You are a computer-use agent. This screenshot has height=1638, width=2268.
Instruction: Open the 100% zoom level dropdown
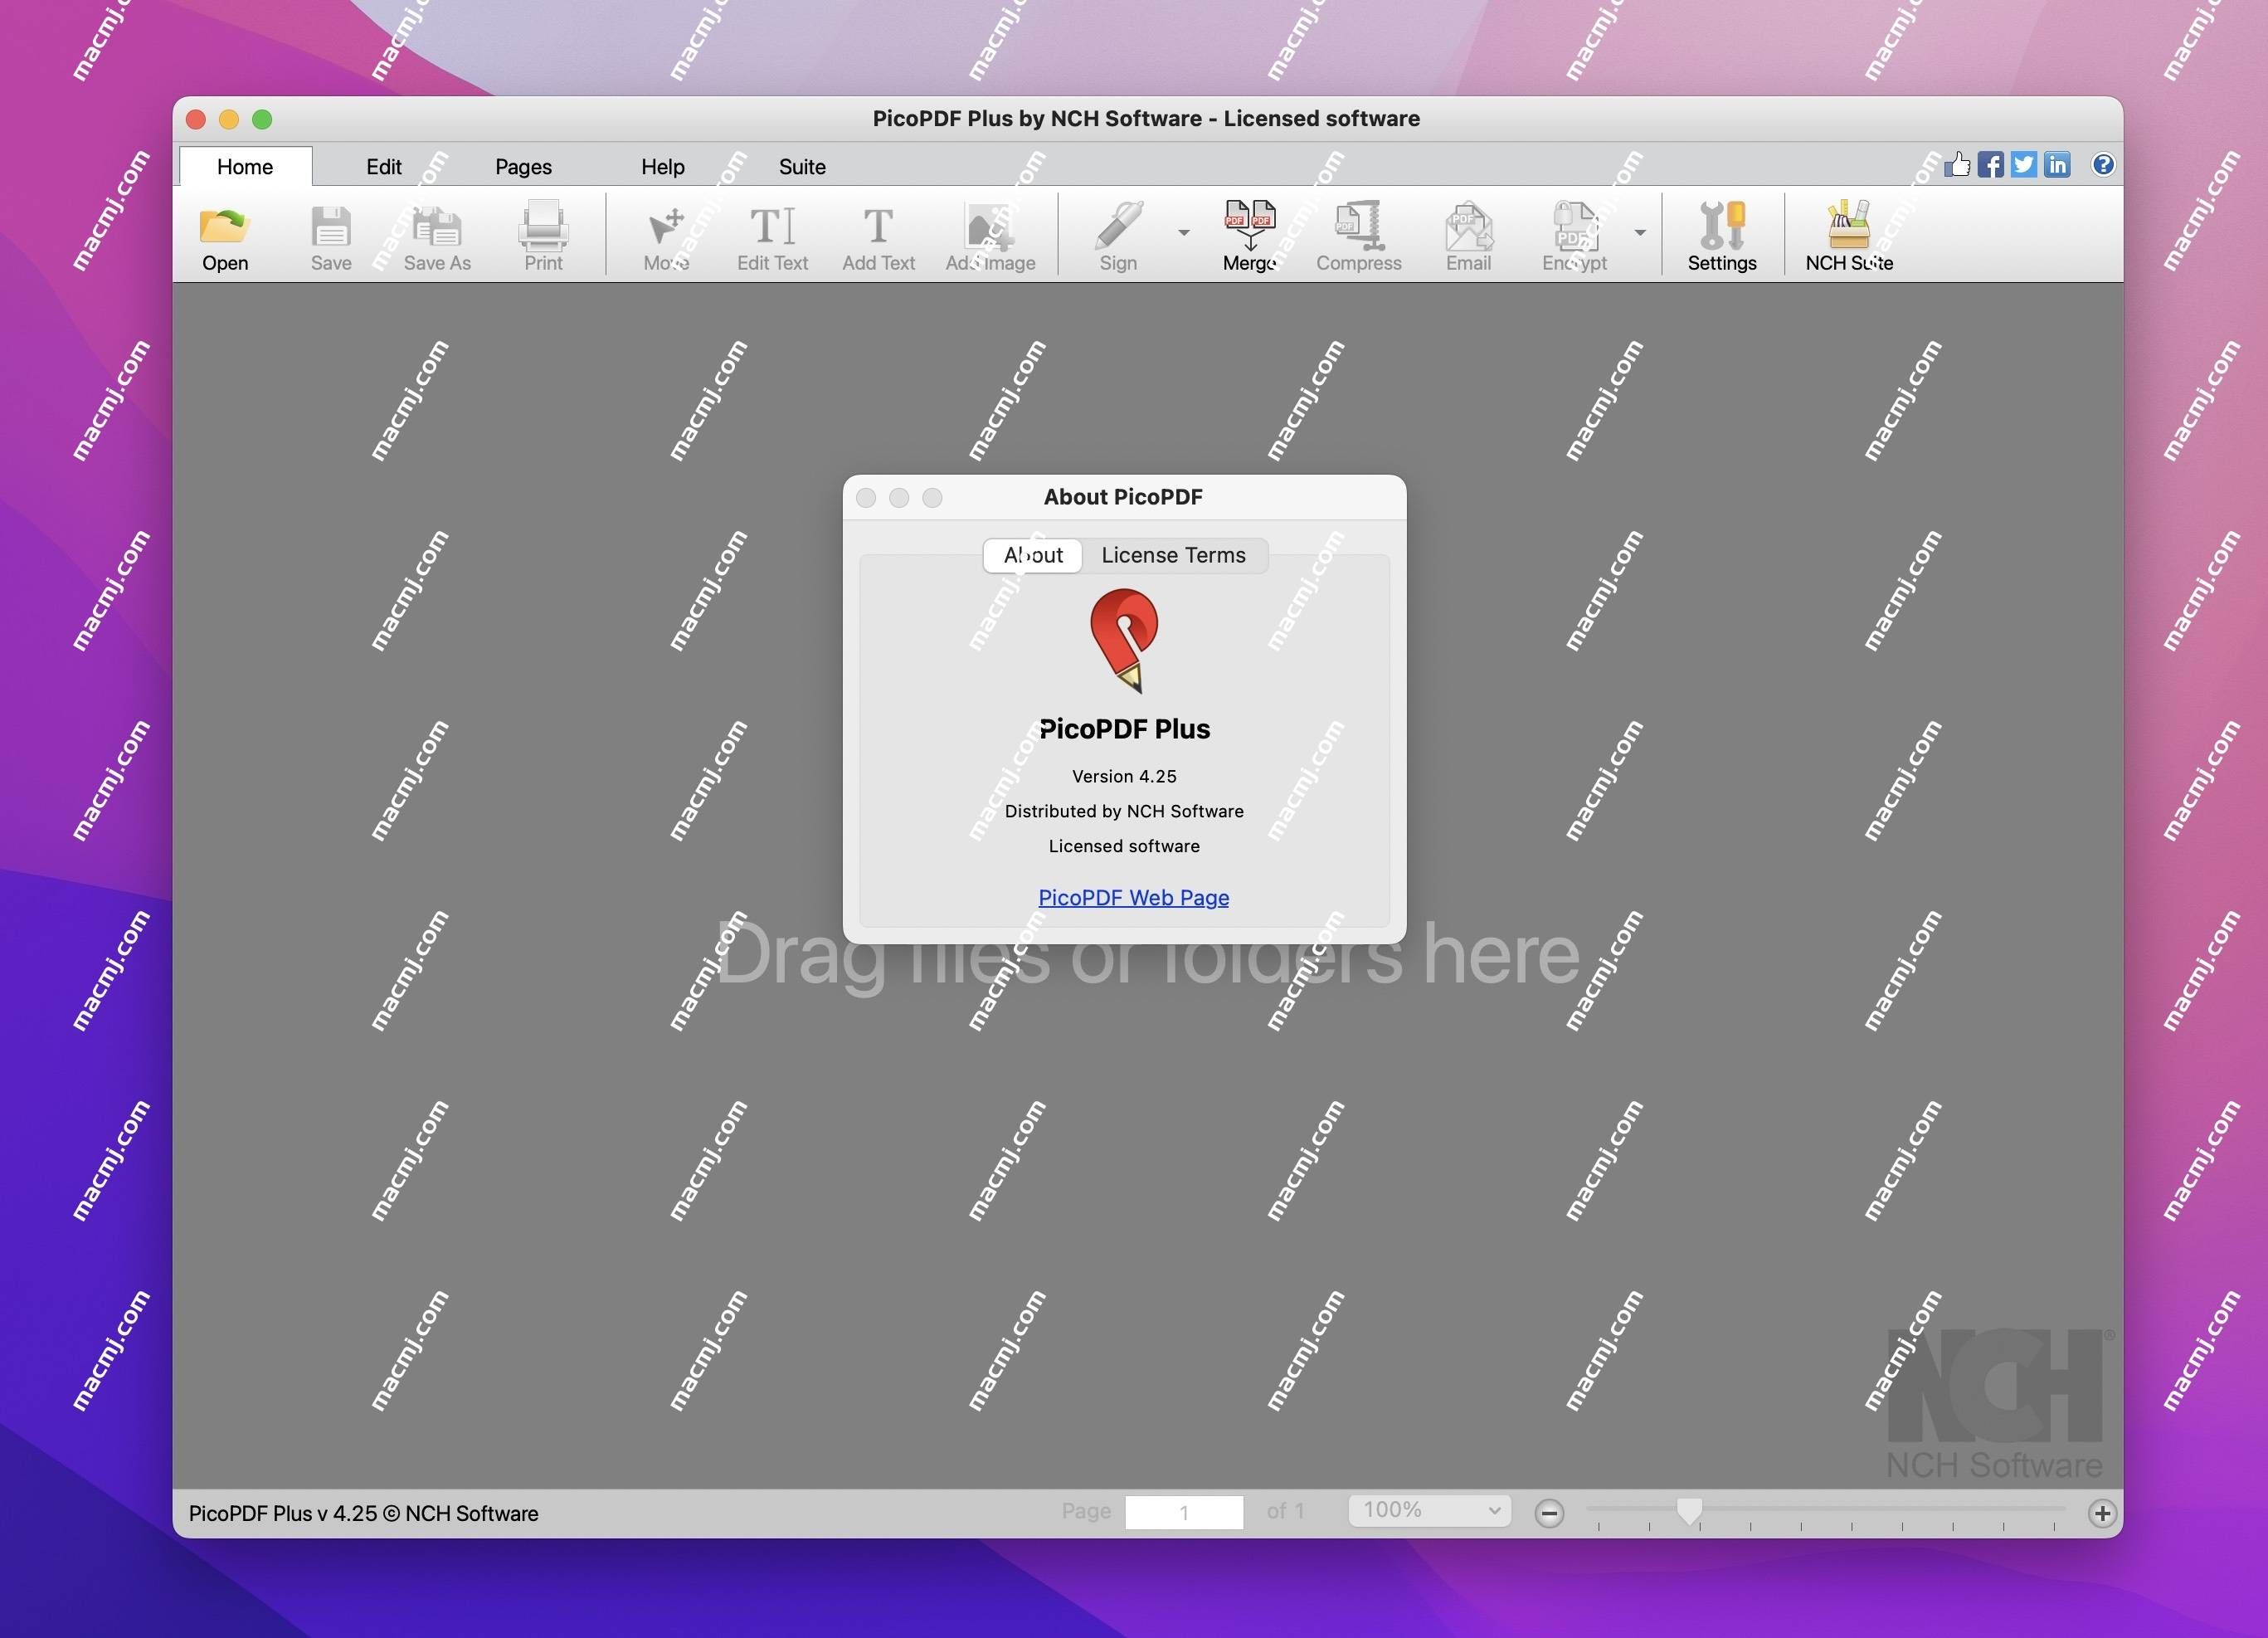(1430, 1510)
